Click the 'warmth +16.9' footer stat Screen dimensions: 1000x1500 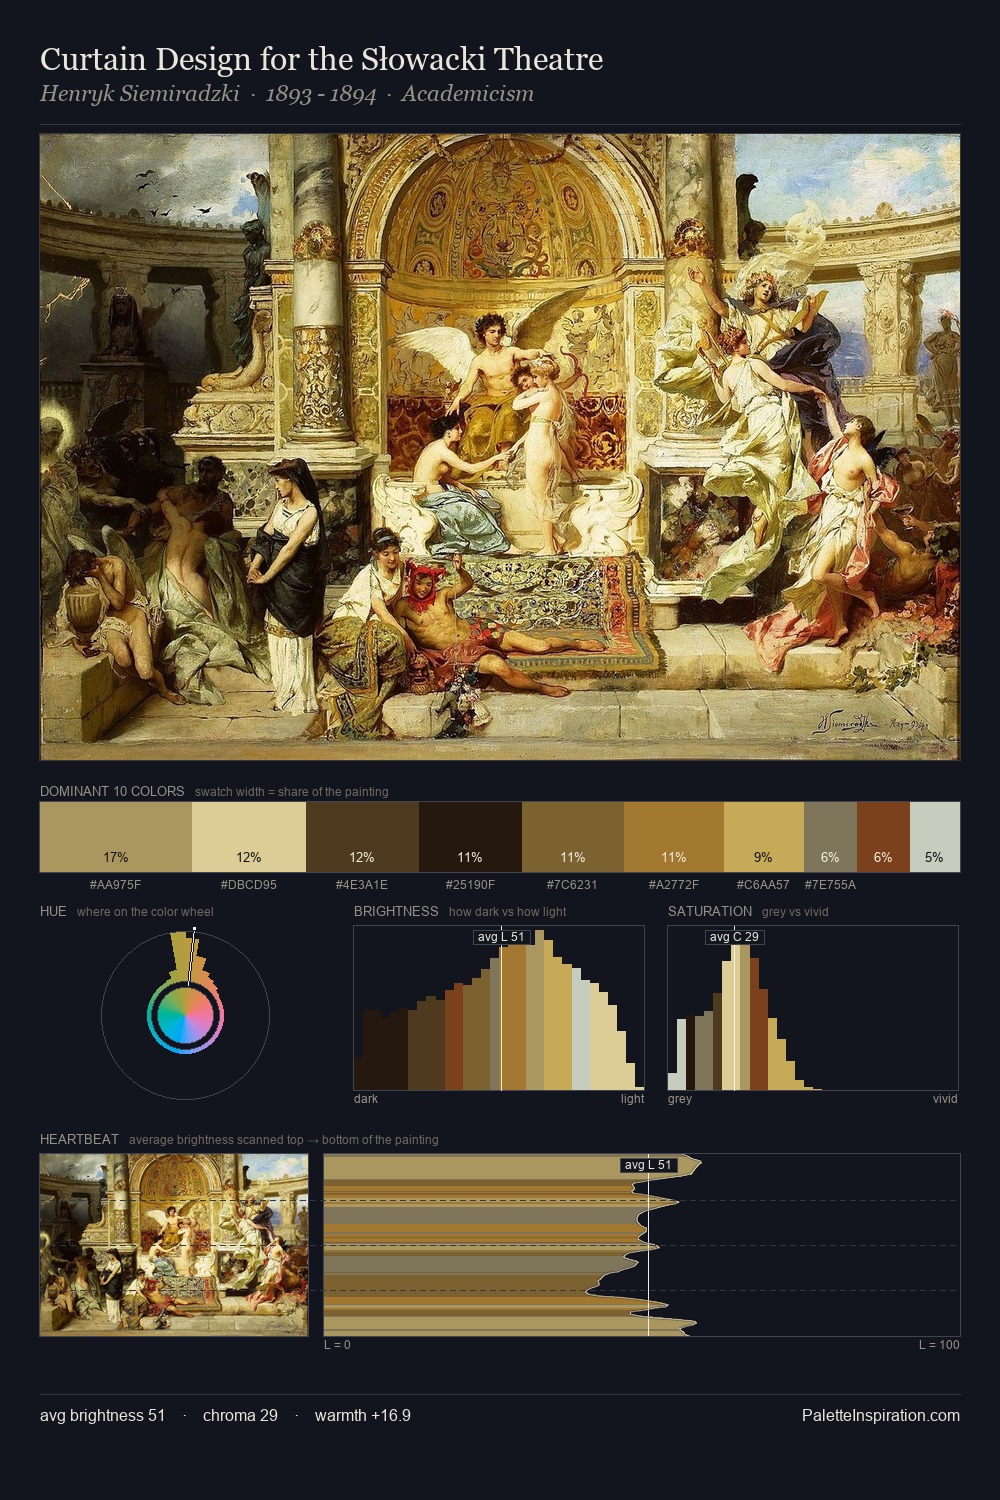[363, 1415]
